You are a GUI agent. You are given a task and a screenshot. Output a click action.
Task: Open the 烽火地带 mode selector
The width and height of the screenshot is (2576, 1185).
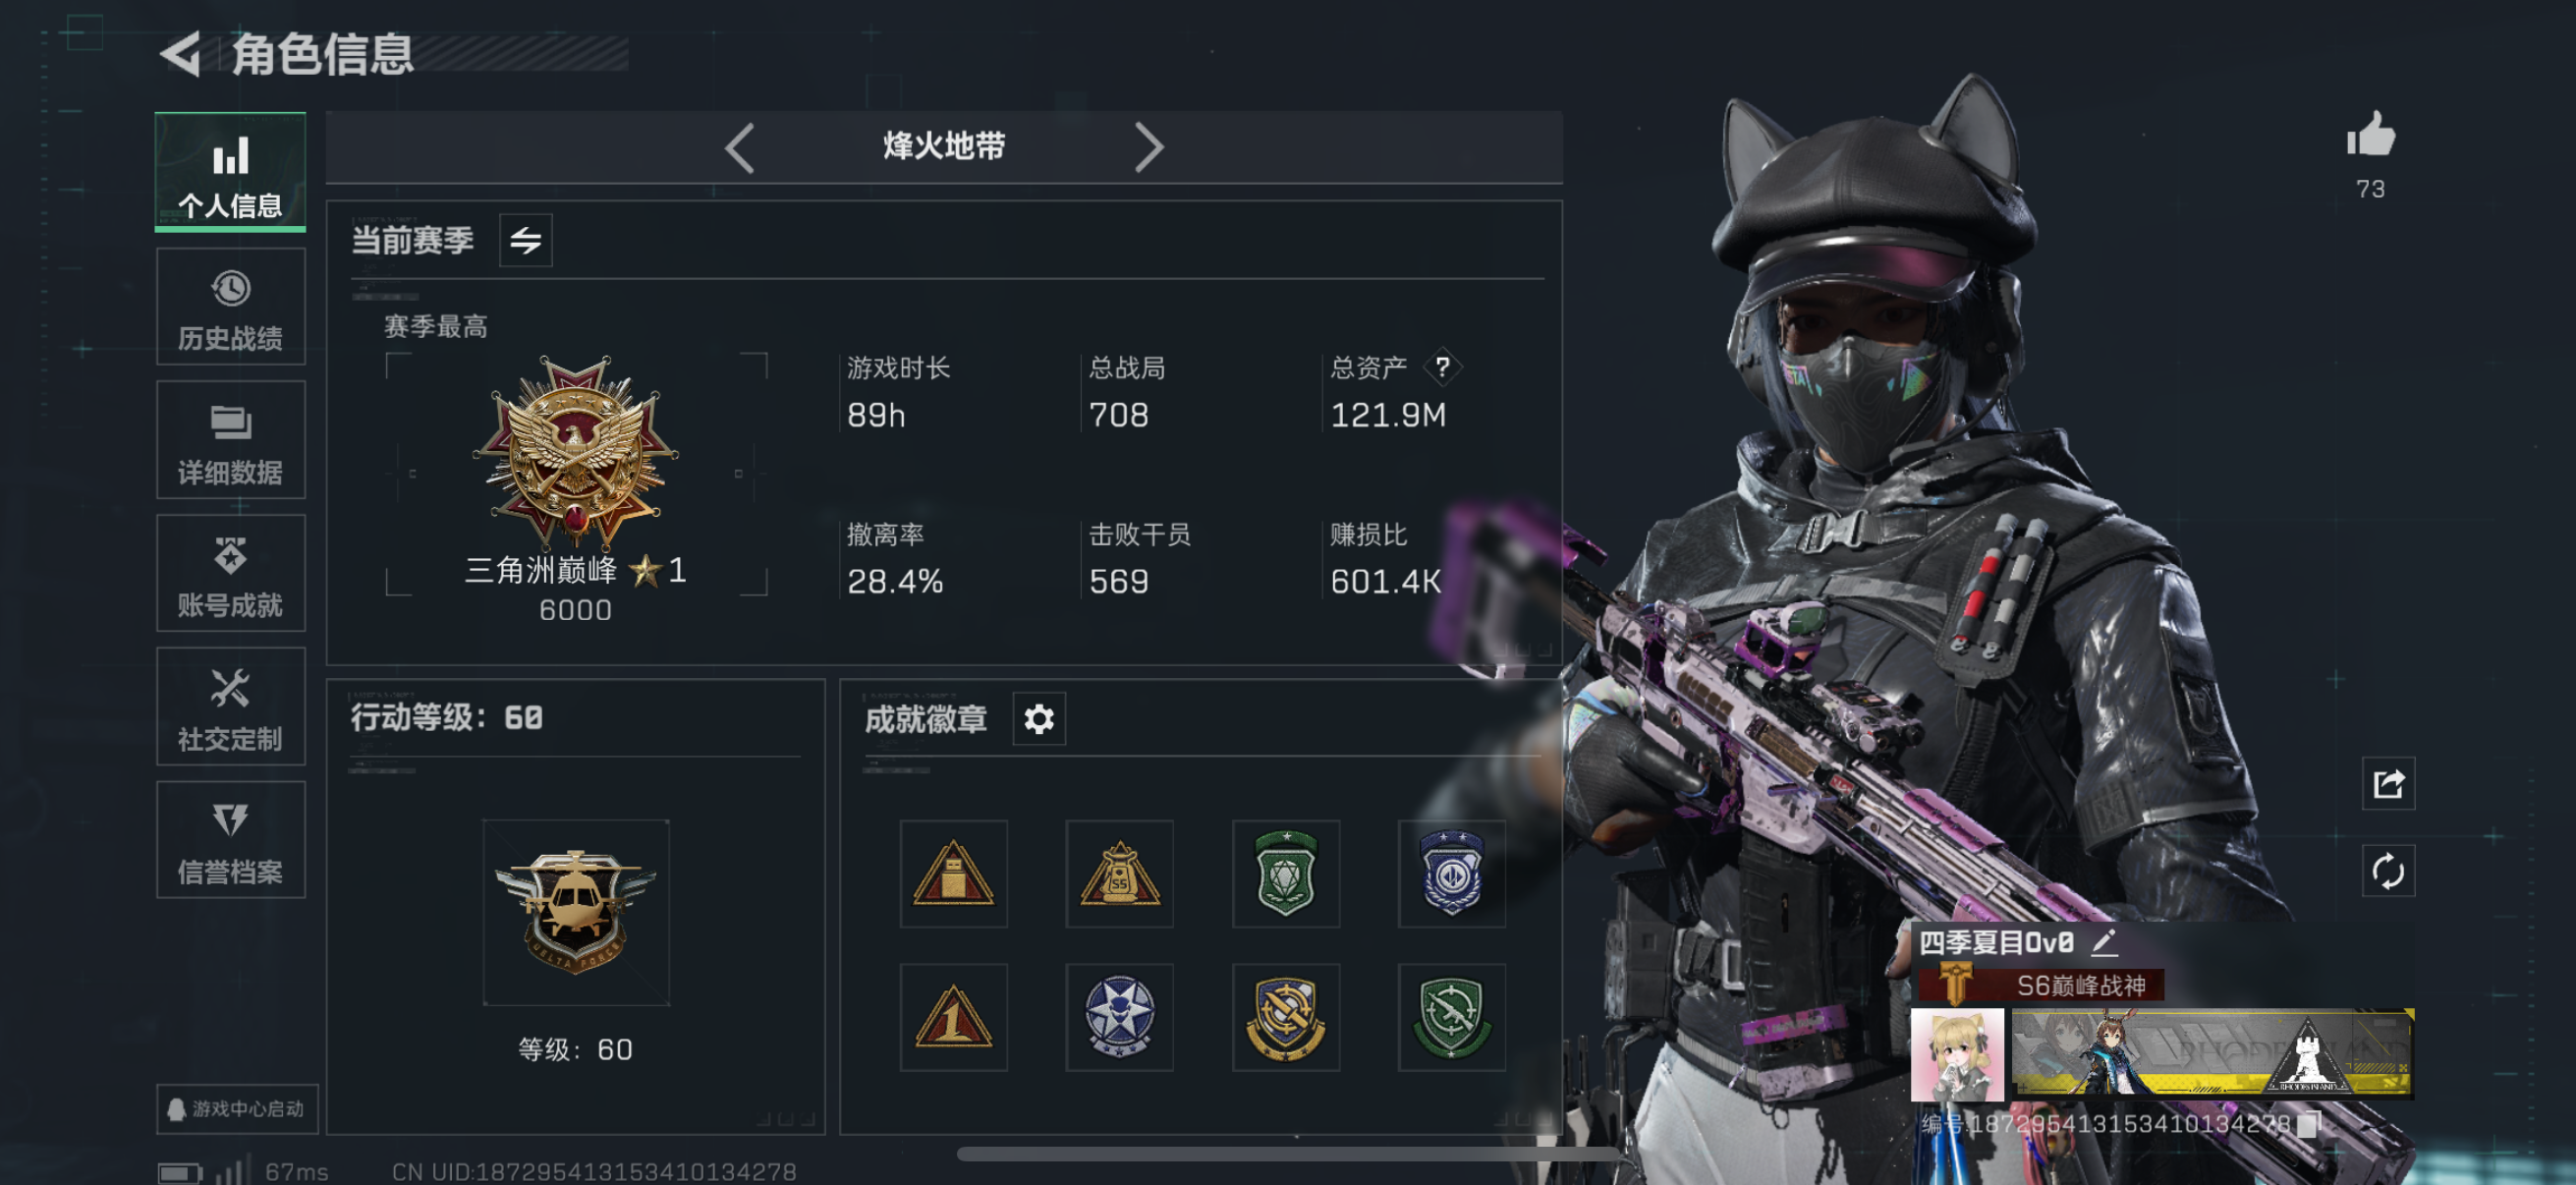point(943,147)
